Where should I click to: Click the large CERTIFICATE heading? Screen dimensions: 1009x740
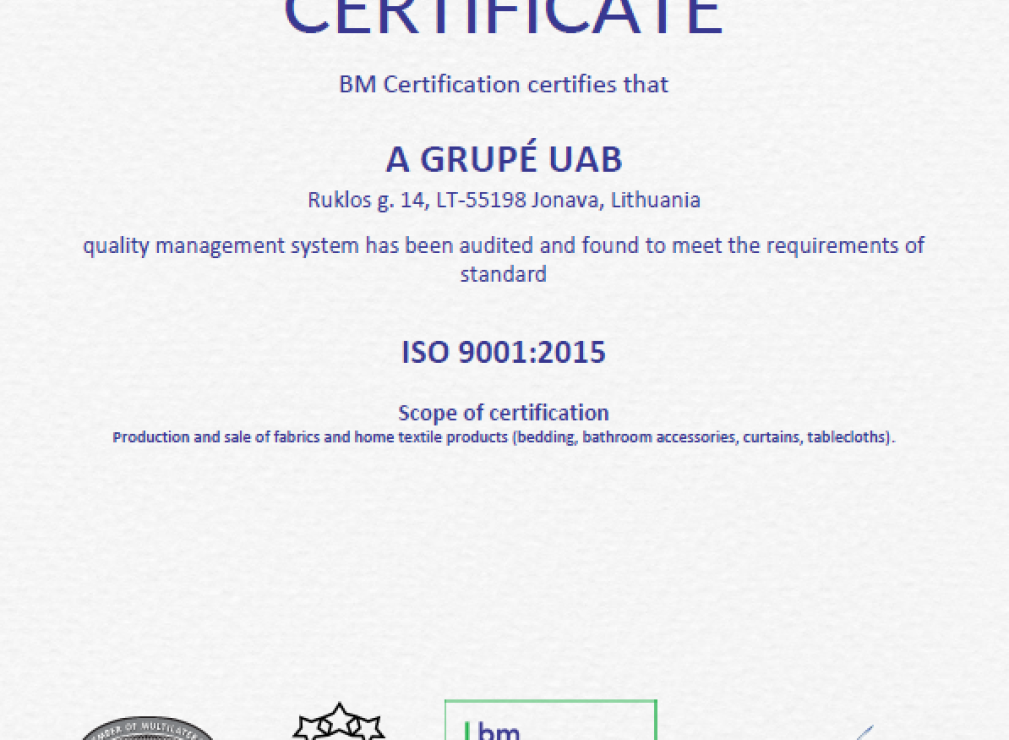503,17
